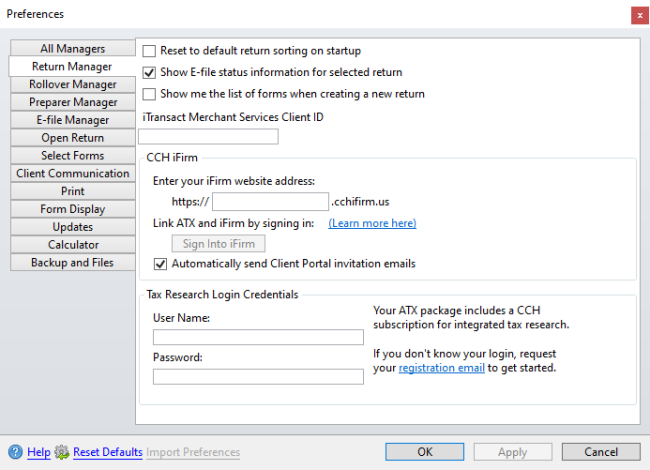
Task: Close the Preferences dialog with the red X
Action: (640, 16)
